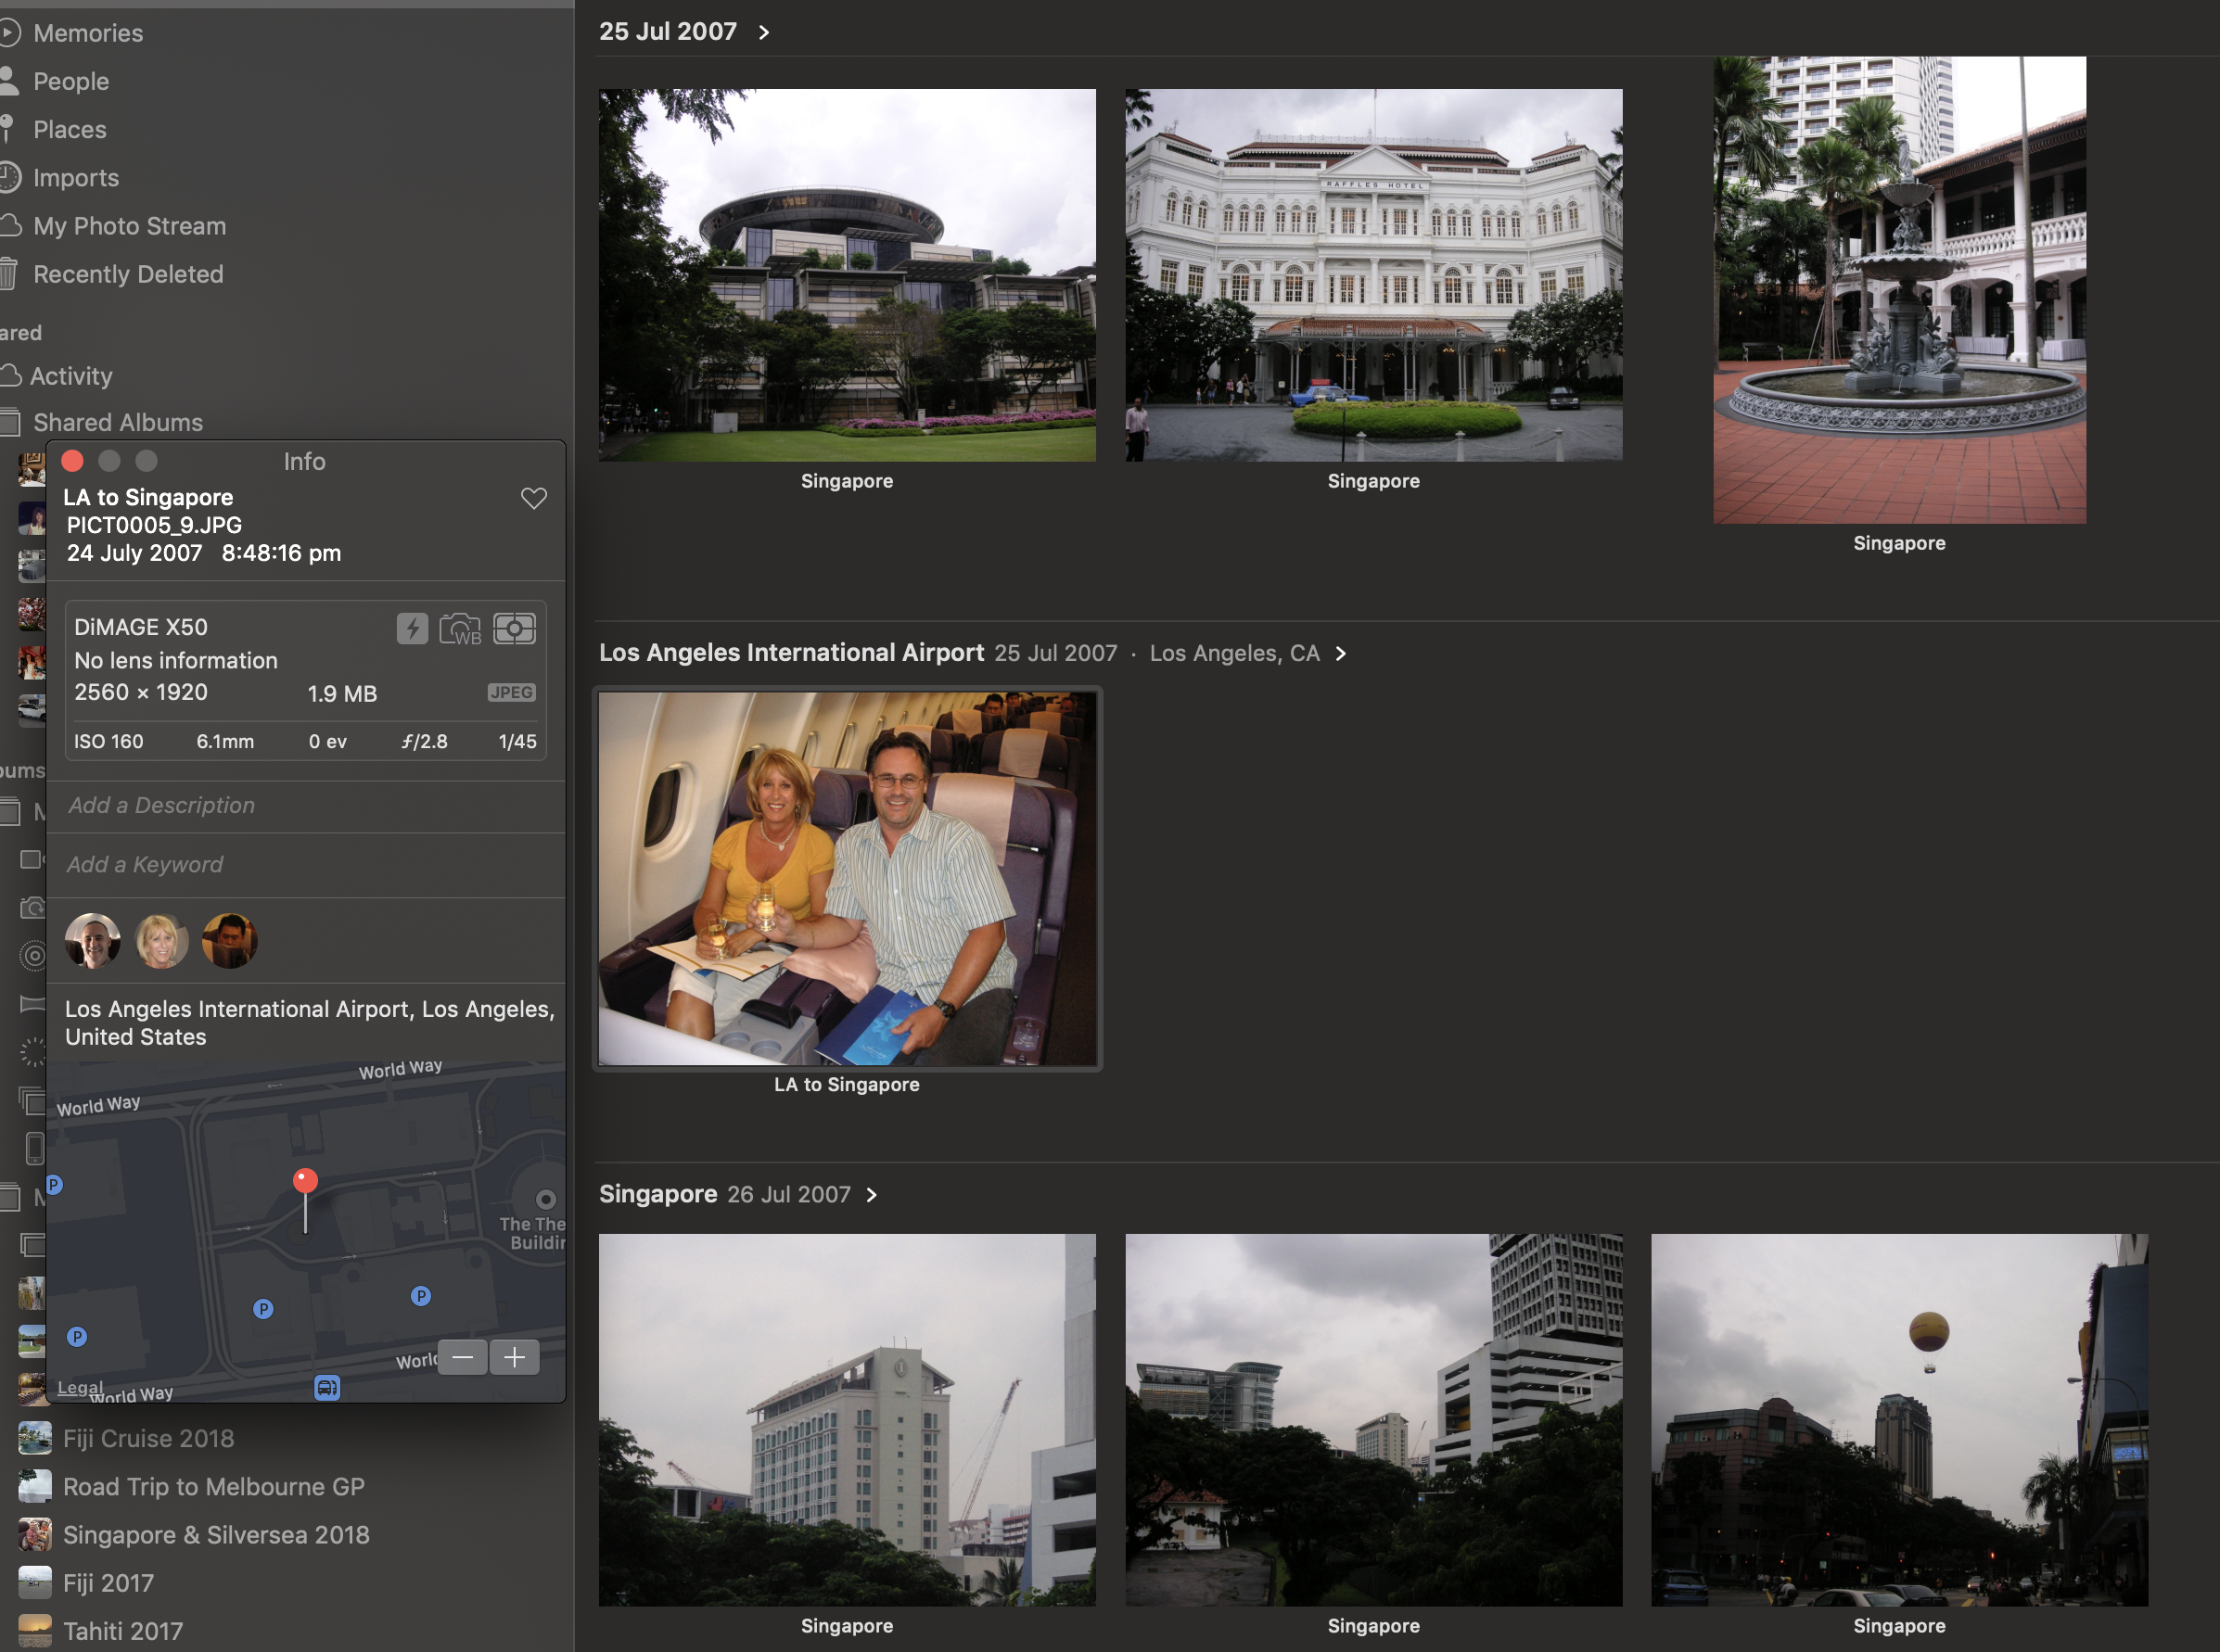The width and height of the screenshot is (2220, 1652).
Task: Click the blonde woman's face thumbnail
Action: [161, 941]
